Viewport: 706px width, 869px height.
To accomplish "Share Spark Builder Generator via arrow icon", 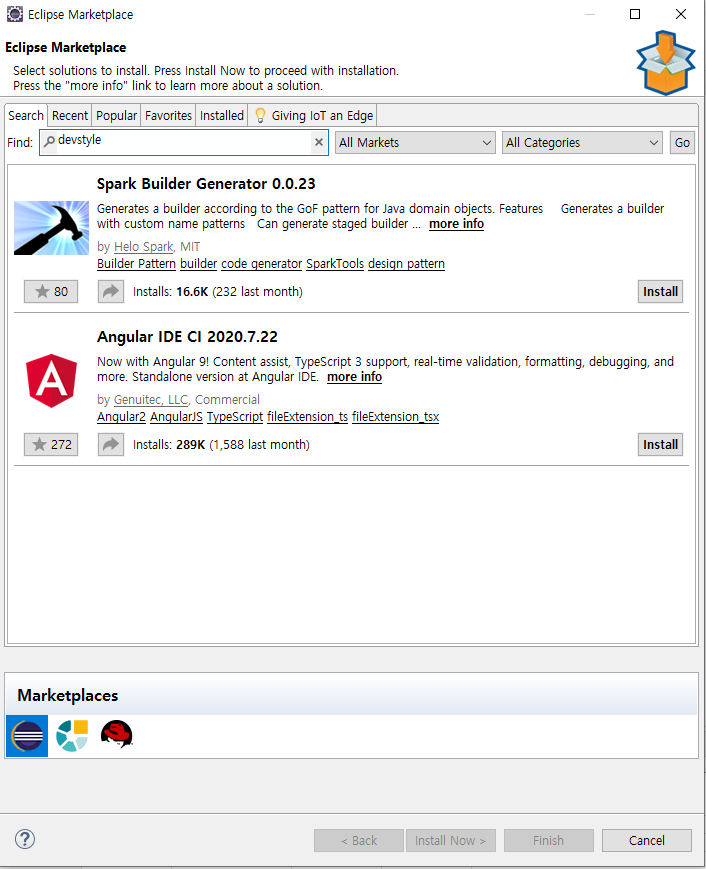I will pos(111,292).
